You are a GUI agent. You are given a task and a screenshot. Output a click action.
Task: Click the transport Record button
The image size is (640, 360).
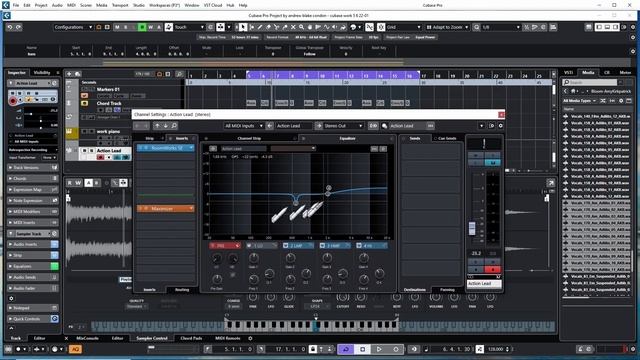[396, 349]
